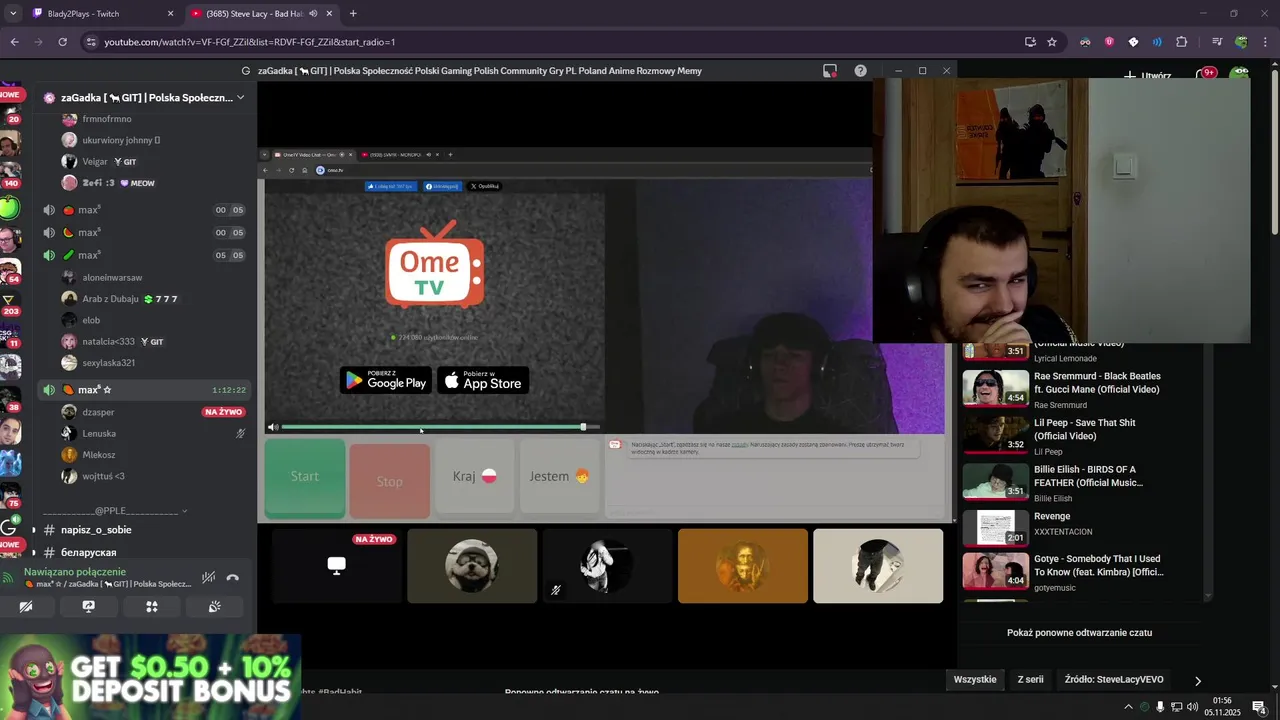Open Windows notification center icon
The height and width of the screenshot is (720, 1280).
1259,707
